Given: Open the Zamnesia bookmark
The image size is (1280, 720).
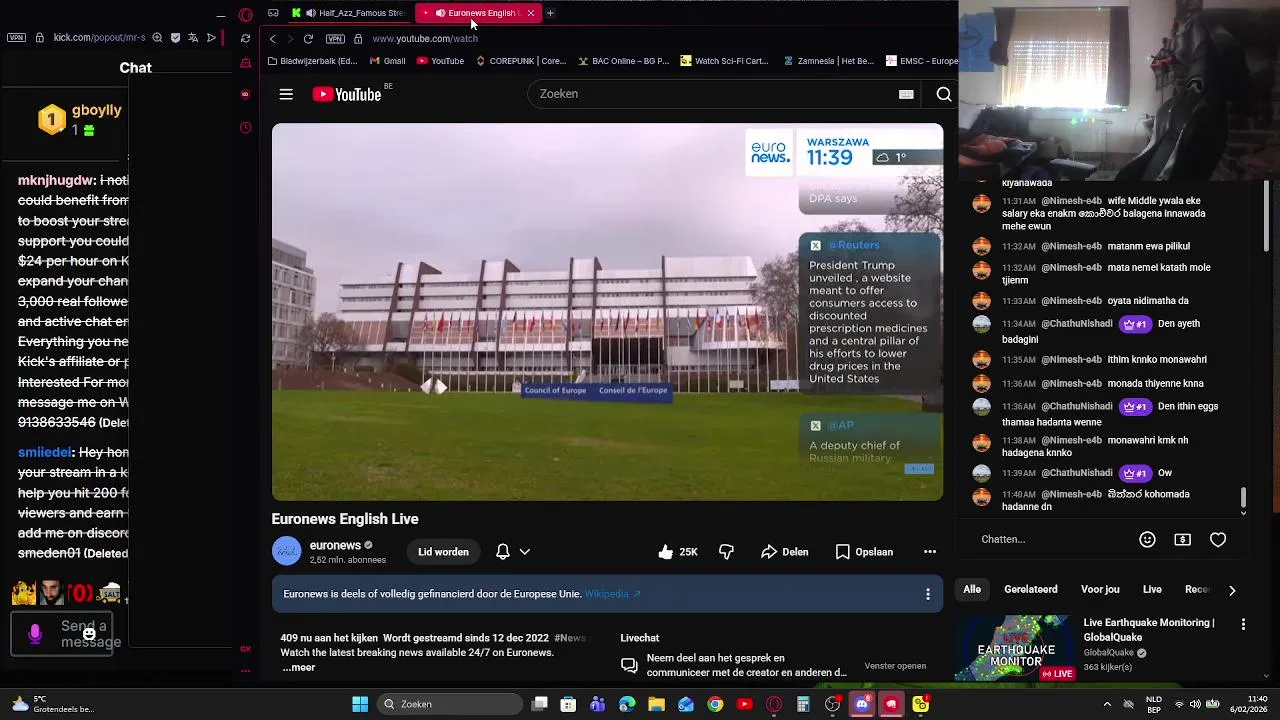Looking at the screenshot, I should click(829, 61).
